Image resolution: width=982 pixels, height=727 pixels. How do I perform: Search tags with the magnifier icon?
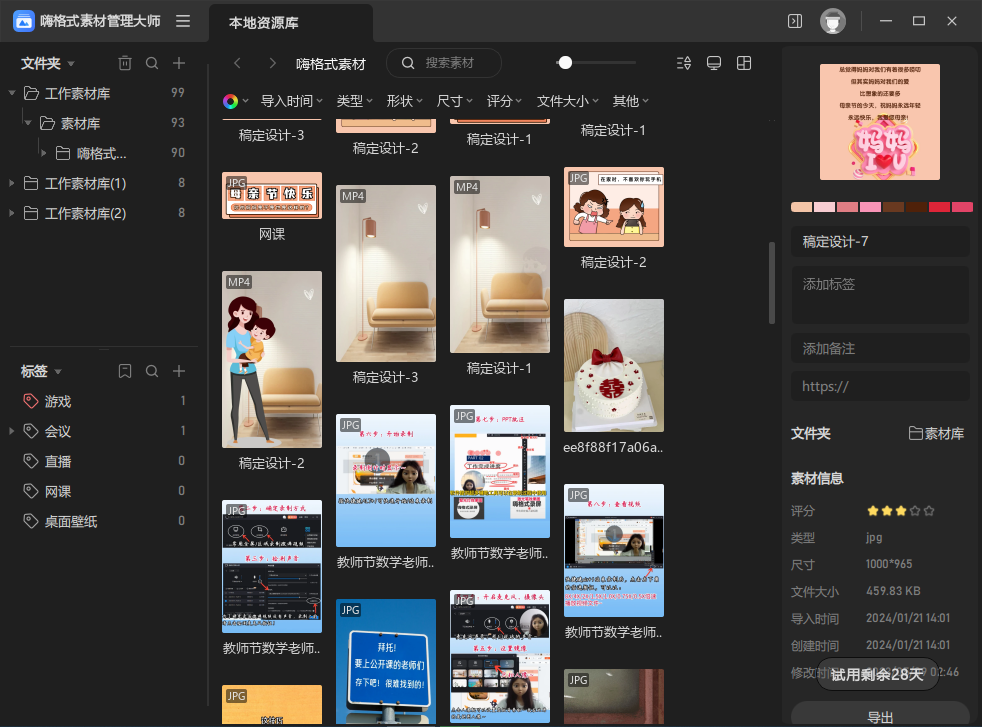[152, 371]
